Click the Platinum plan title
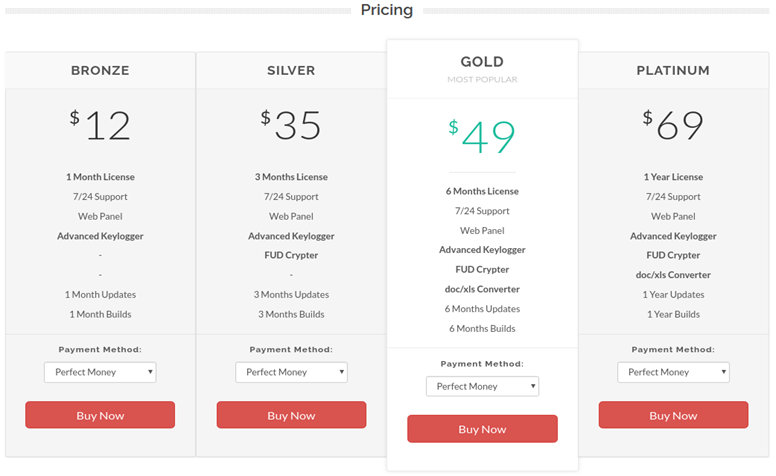The image size is (776, 476). point(673,71)
